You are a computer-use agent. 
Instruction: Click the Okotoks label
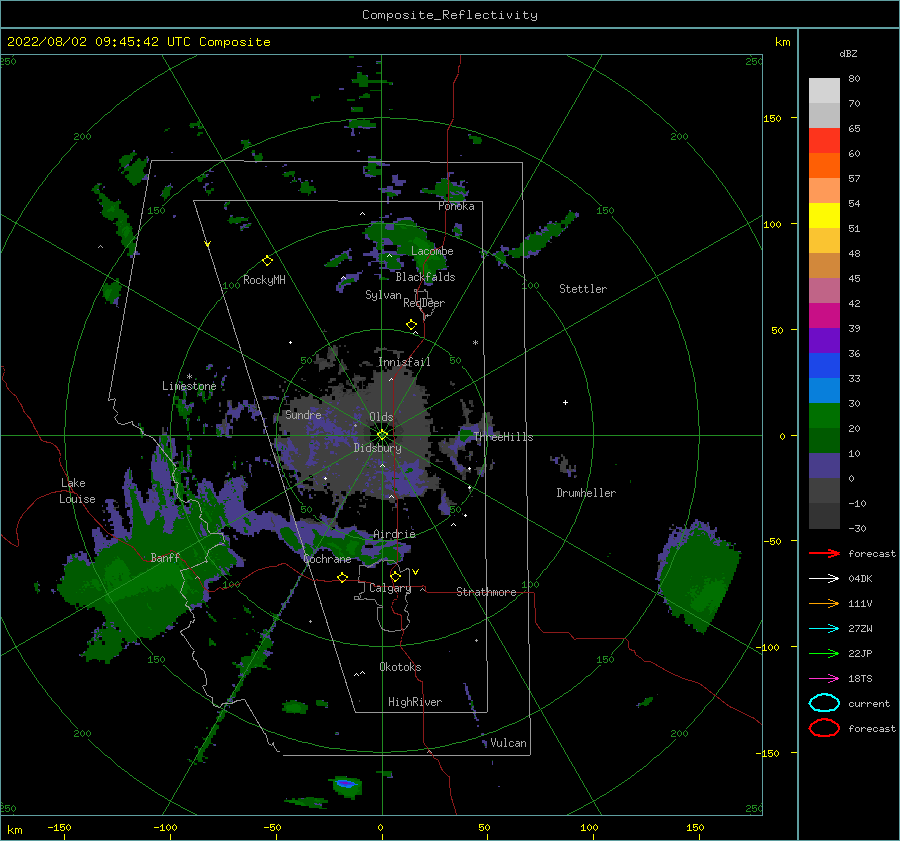(x=400, y=666)
